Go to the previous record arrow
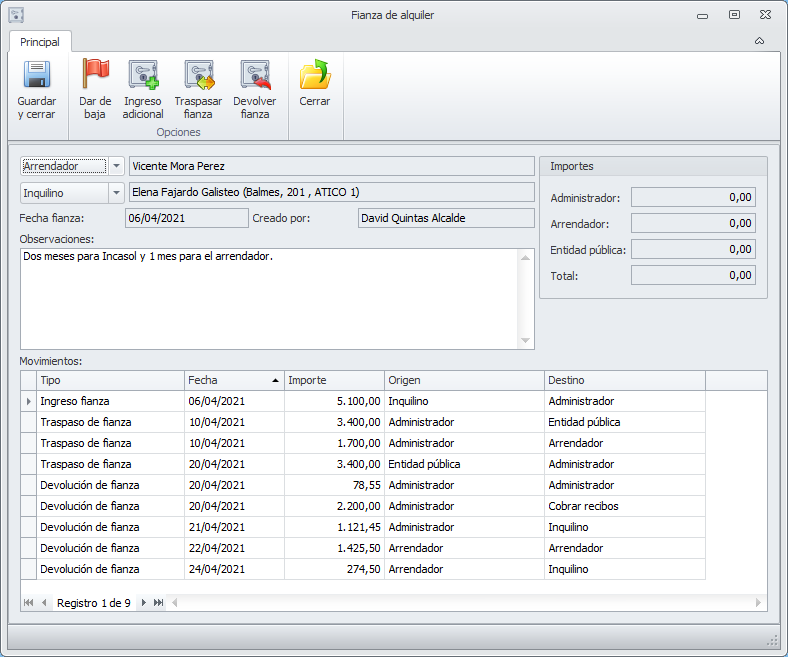 (44, 603)
